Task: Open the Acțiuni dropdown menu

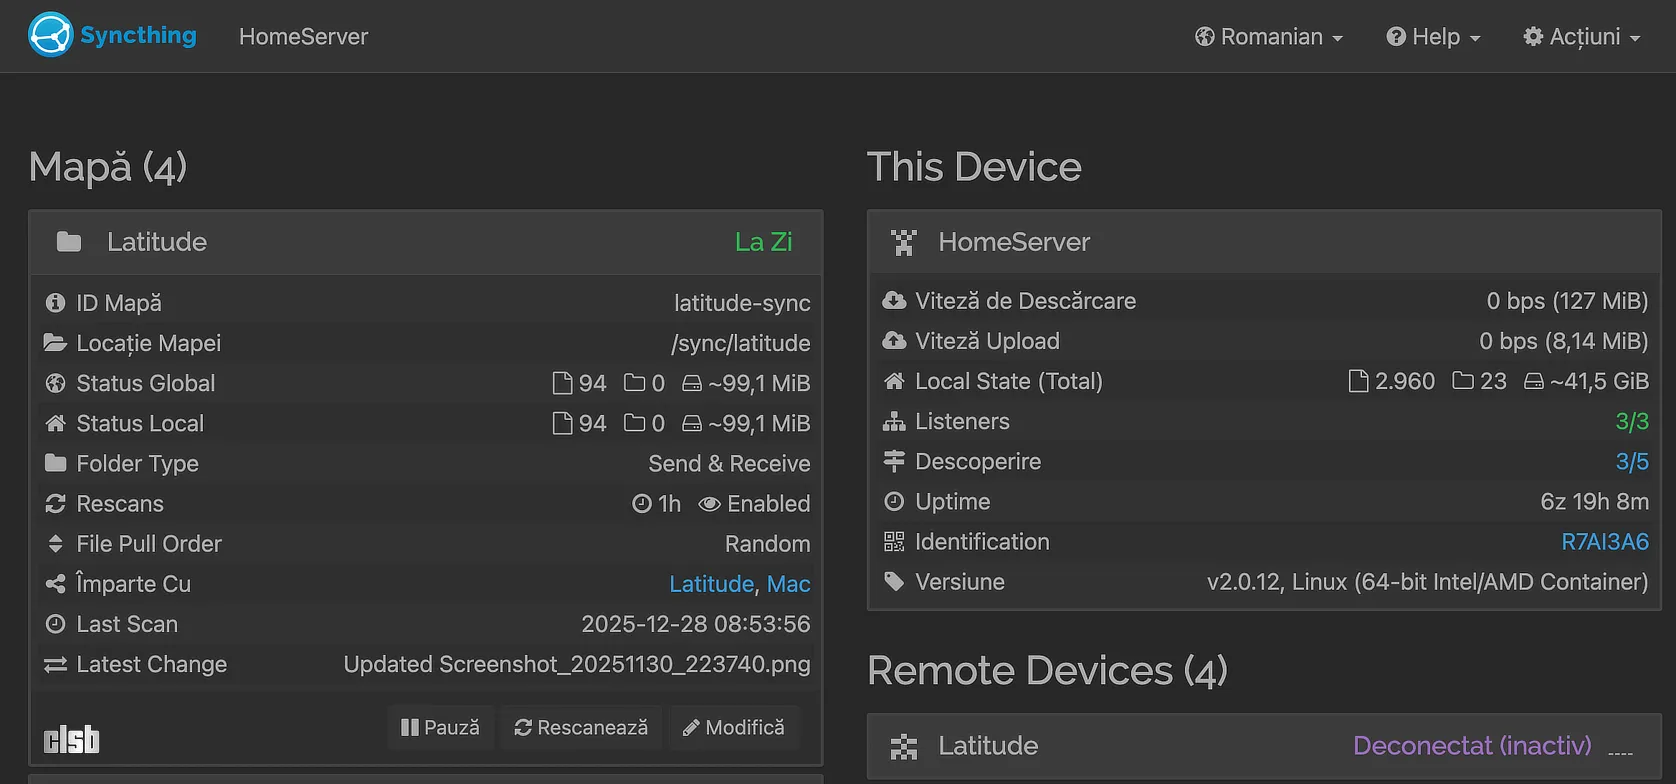Action: tap(1582, 37)
